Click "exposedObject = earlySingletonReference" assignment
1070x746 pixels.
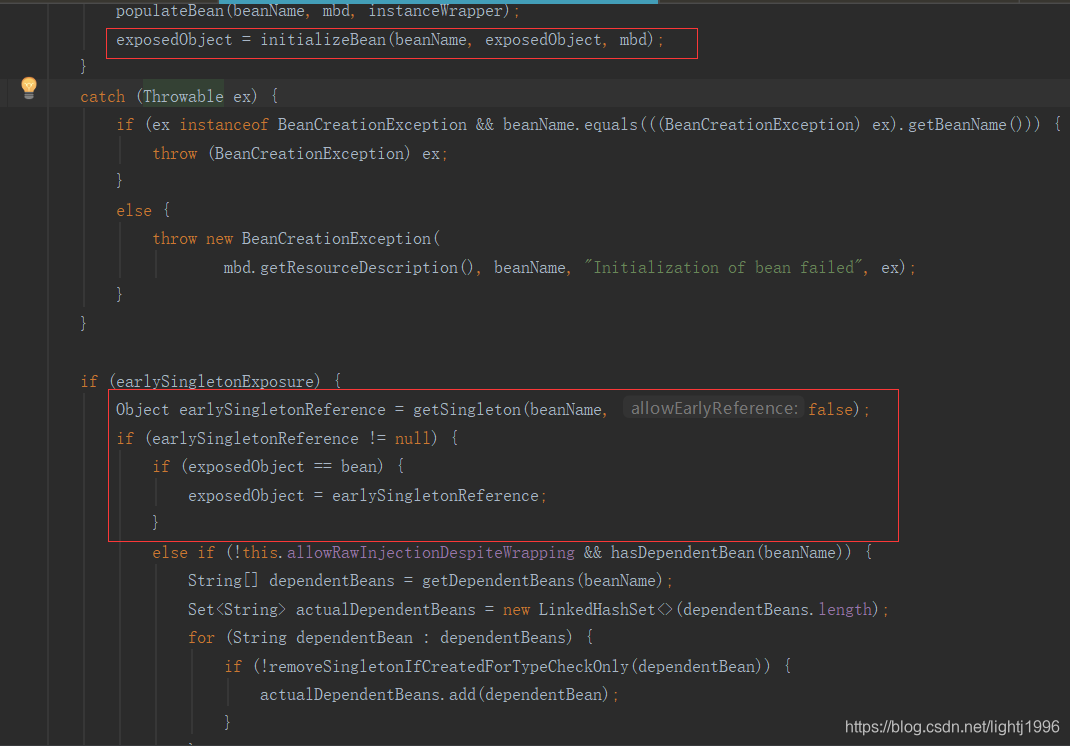[x=367, y=496]
